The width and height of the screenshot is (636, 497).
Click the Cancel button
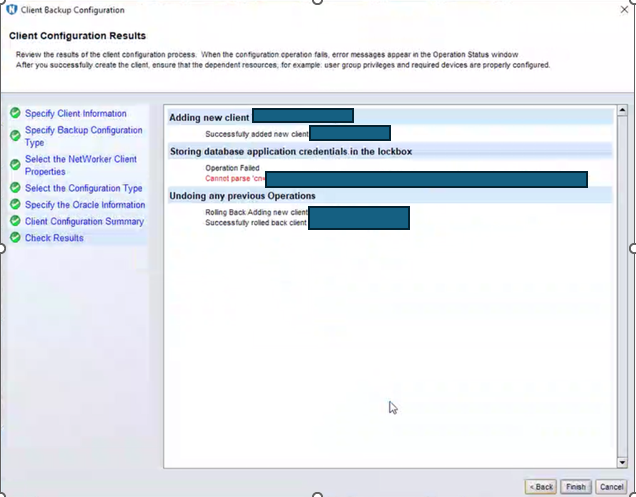(x=611, y=486)
